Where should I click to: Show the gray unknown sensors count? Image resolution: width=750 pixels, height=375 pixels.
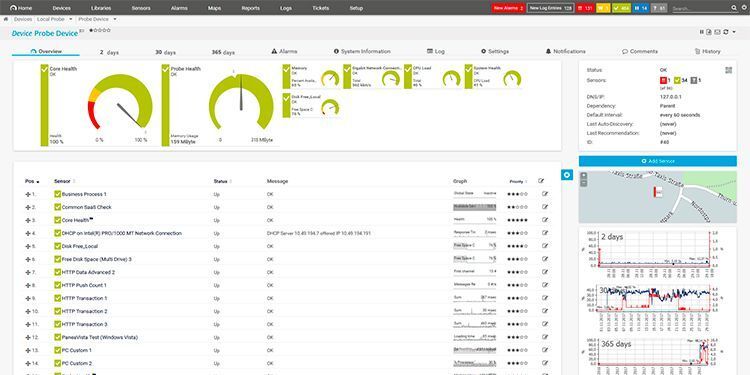tap(659, 8)
